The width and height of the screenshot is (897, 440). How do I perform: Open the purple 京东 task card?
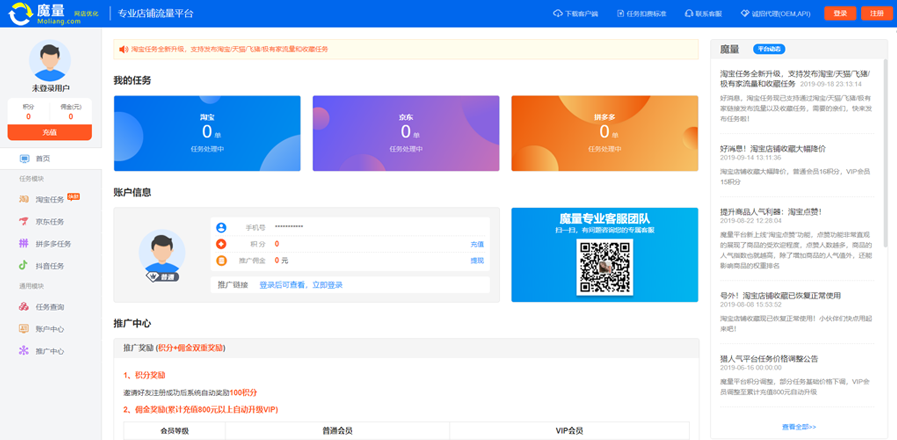coord(406,133)
